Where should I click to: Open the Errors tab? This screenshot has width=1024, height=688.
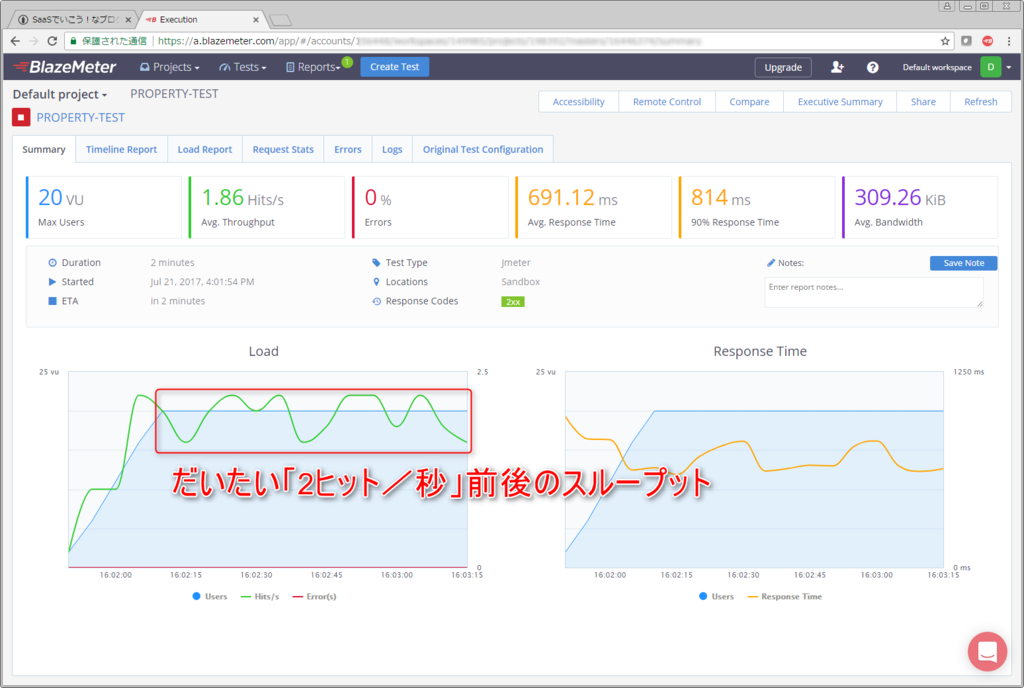click(347, 149)
